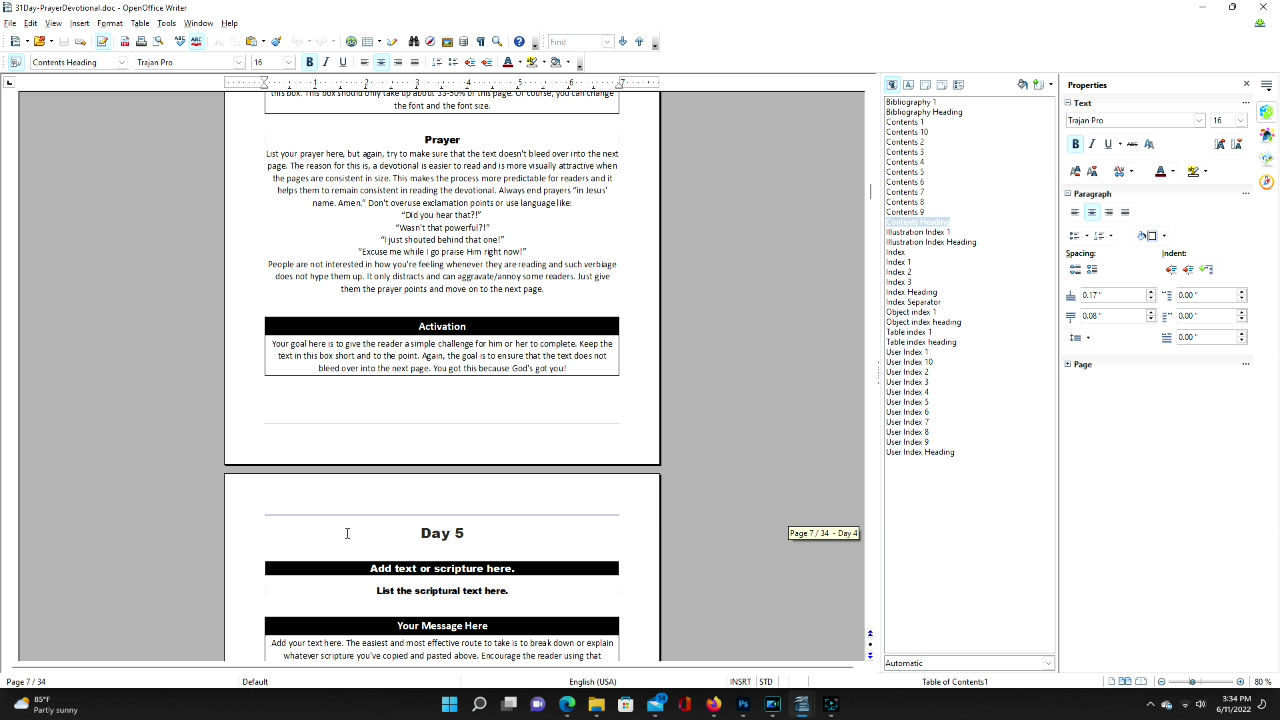Open the sidebar font name dropdown Trajan Pro
This screenshot has width=1280, height=720.
1199,120
